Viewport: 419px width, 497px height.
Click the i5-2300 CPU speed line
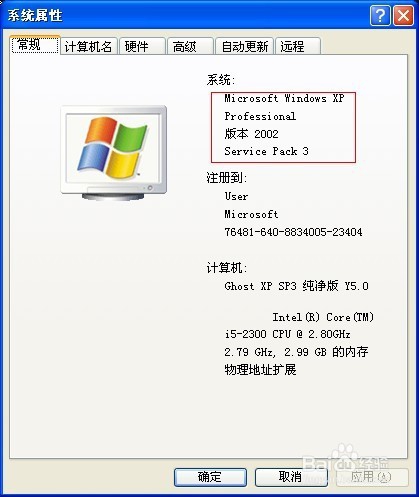coord(287,334)
